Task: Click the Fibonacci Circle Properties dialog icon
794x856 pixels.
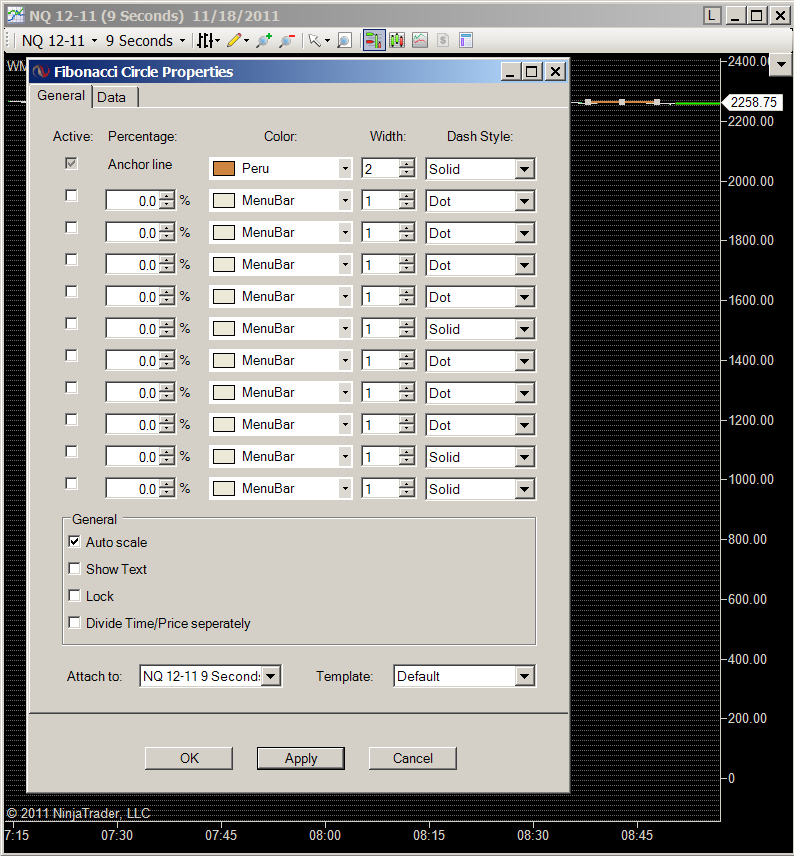Action: tap(41, 72)
